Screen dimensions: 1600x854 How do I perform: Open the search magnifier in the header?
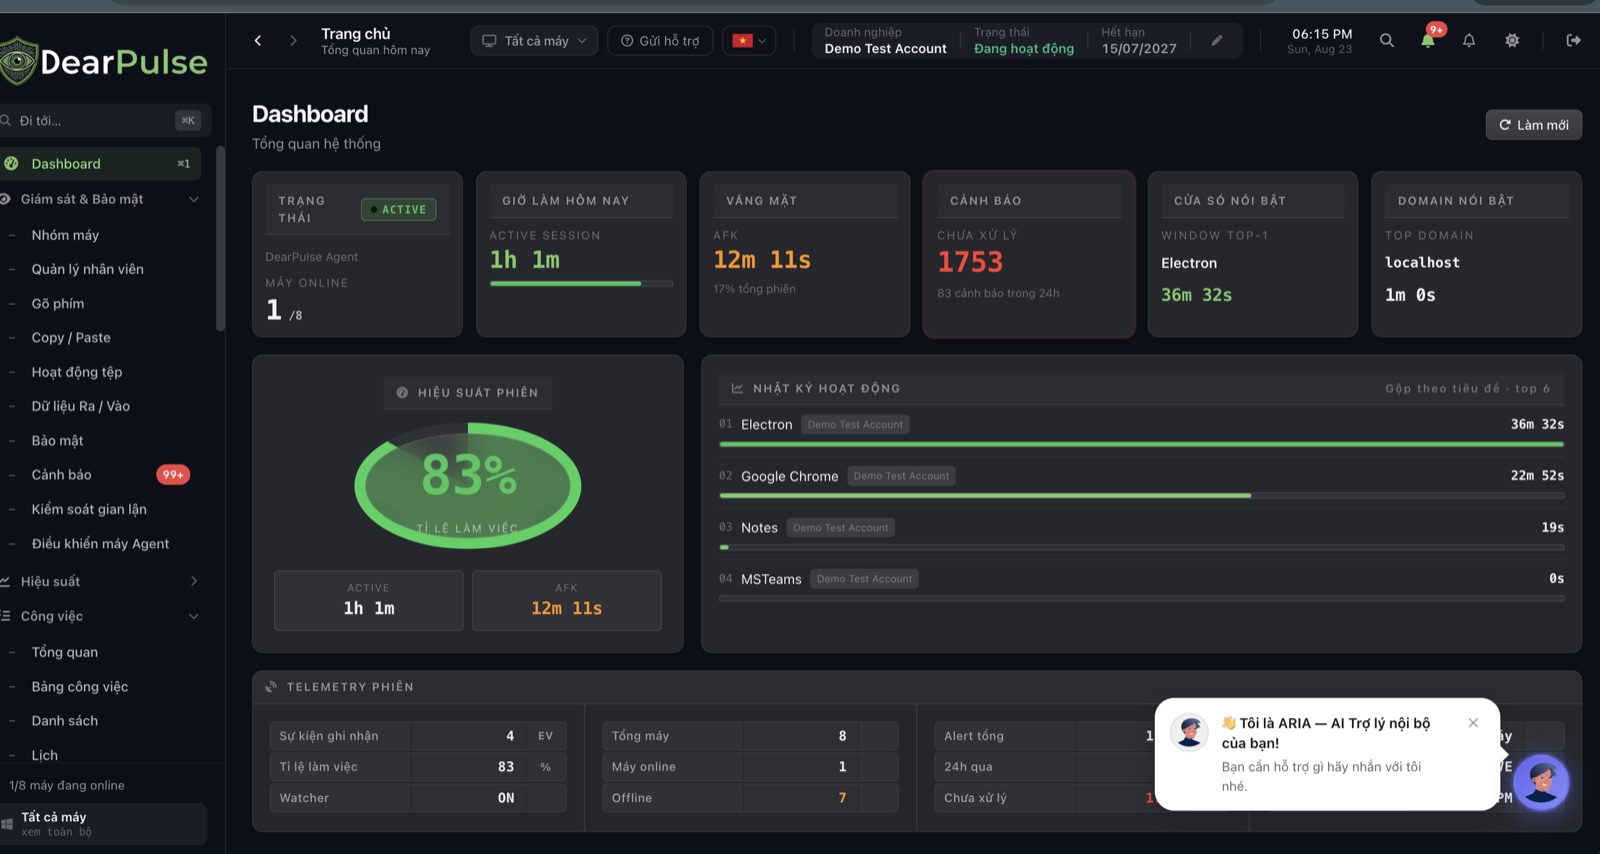(x=1386, y=41)
